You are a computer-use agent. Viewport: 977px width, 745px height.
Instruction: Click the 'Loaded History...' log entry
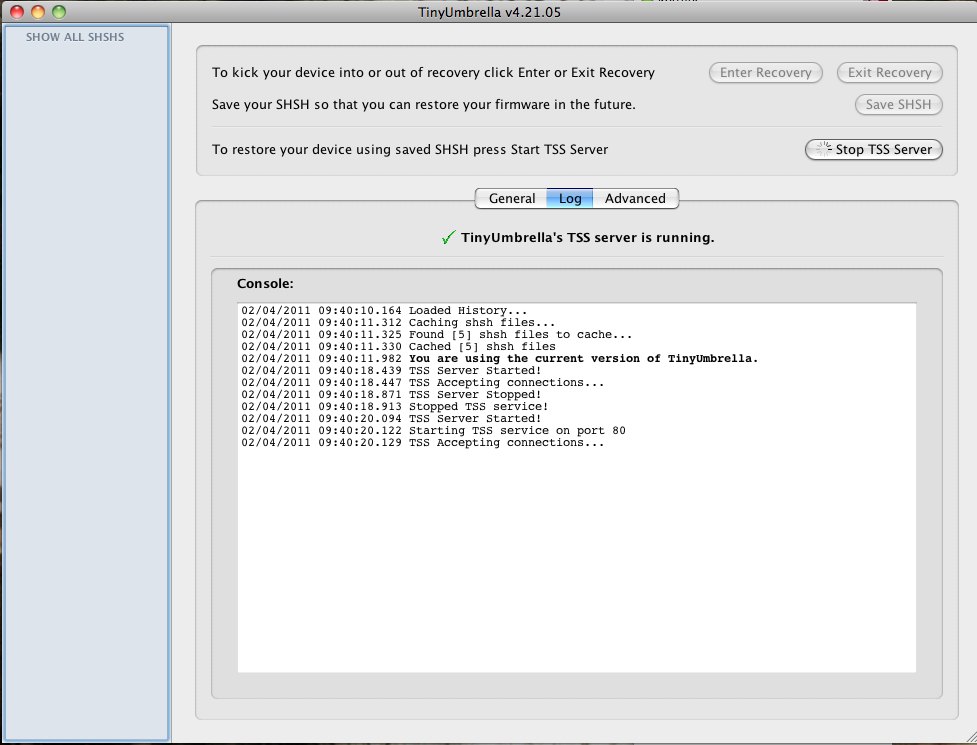tap(467, 310)
